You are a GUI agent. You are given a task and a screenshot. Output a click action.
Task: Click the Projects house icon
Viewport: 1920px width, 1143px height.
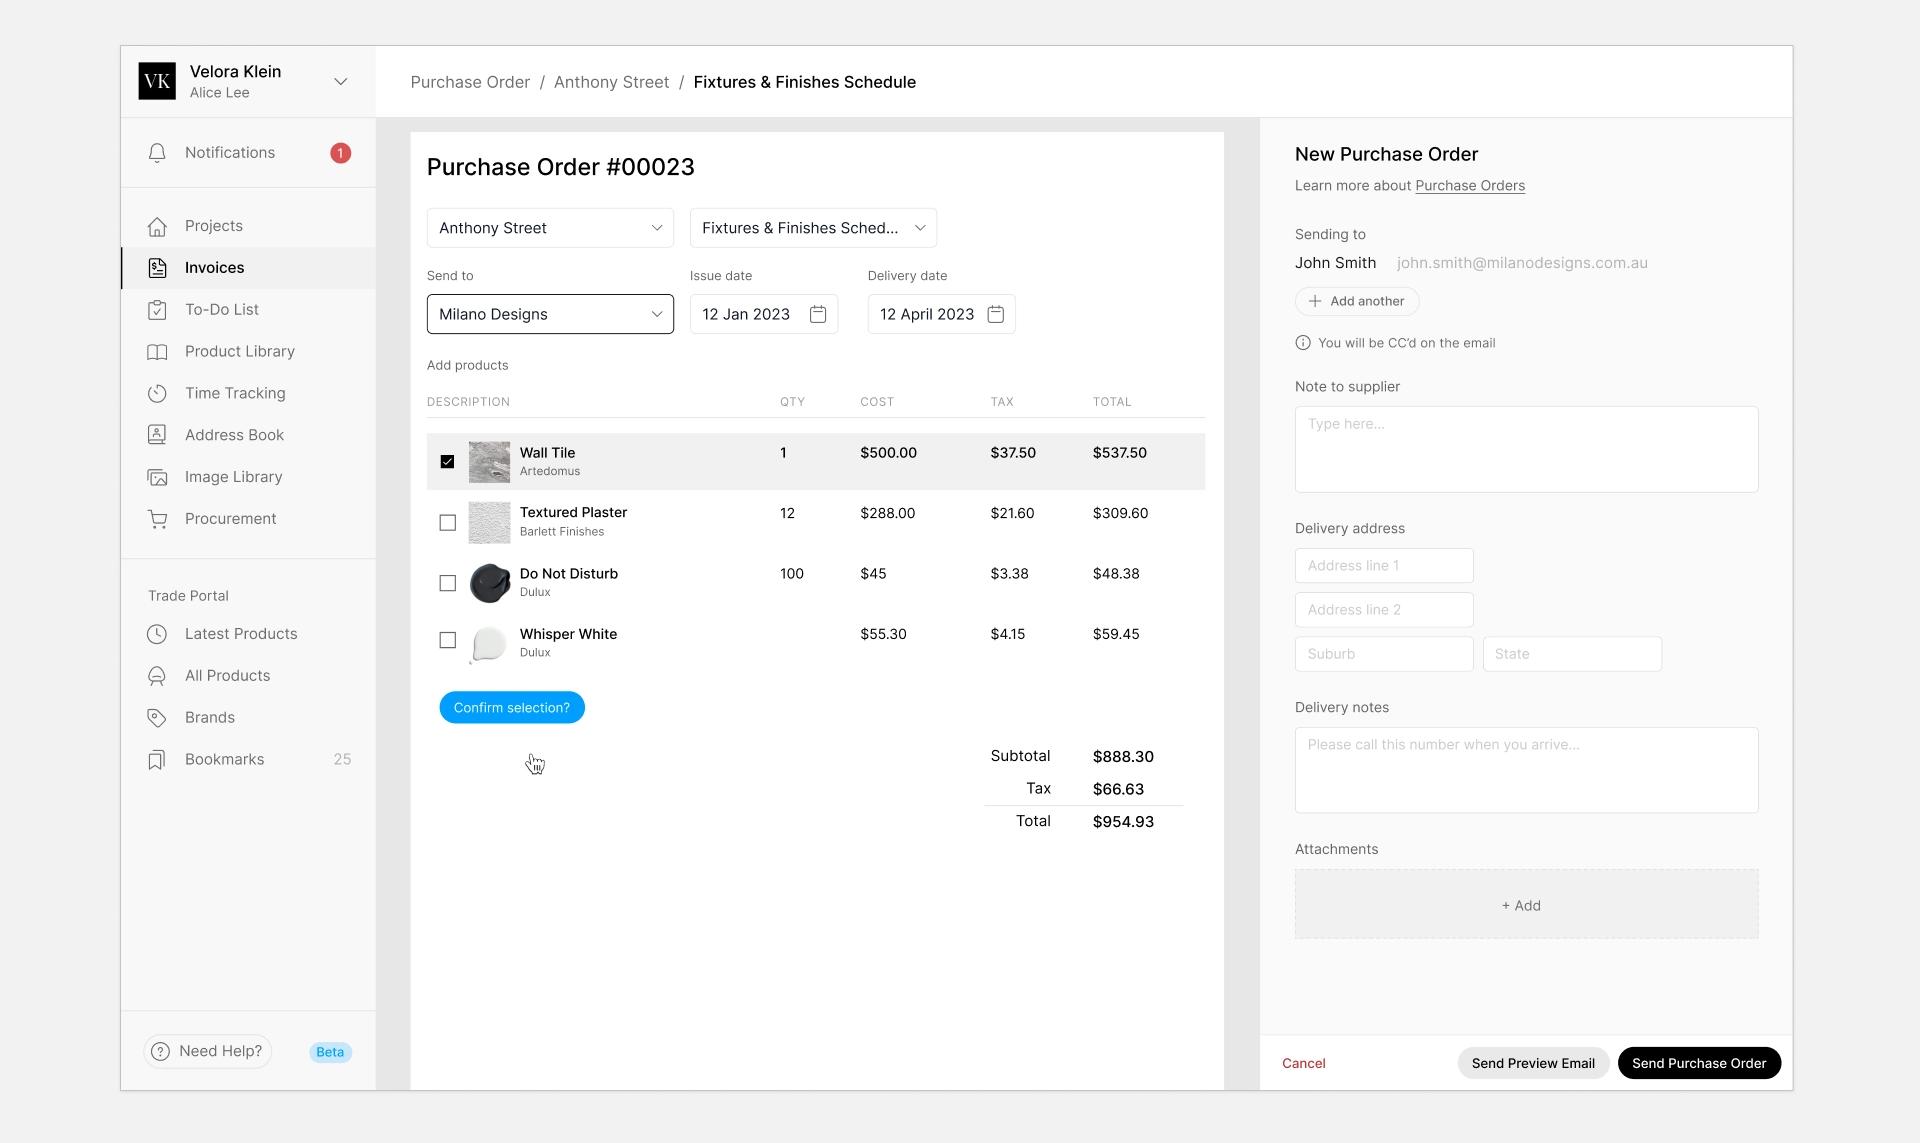157,226
